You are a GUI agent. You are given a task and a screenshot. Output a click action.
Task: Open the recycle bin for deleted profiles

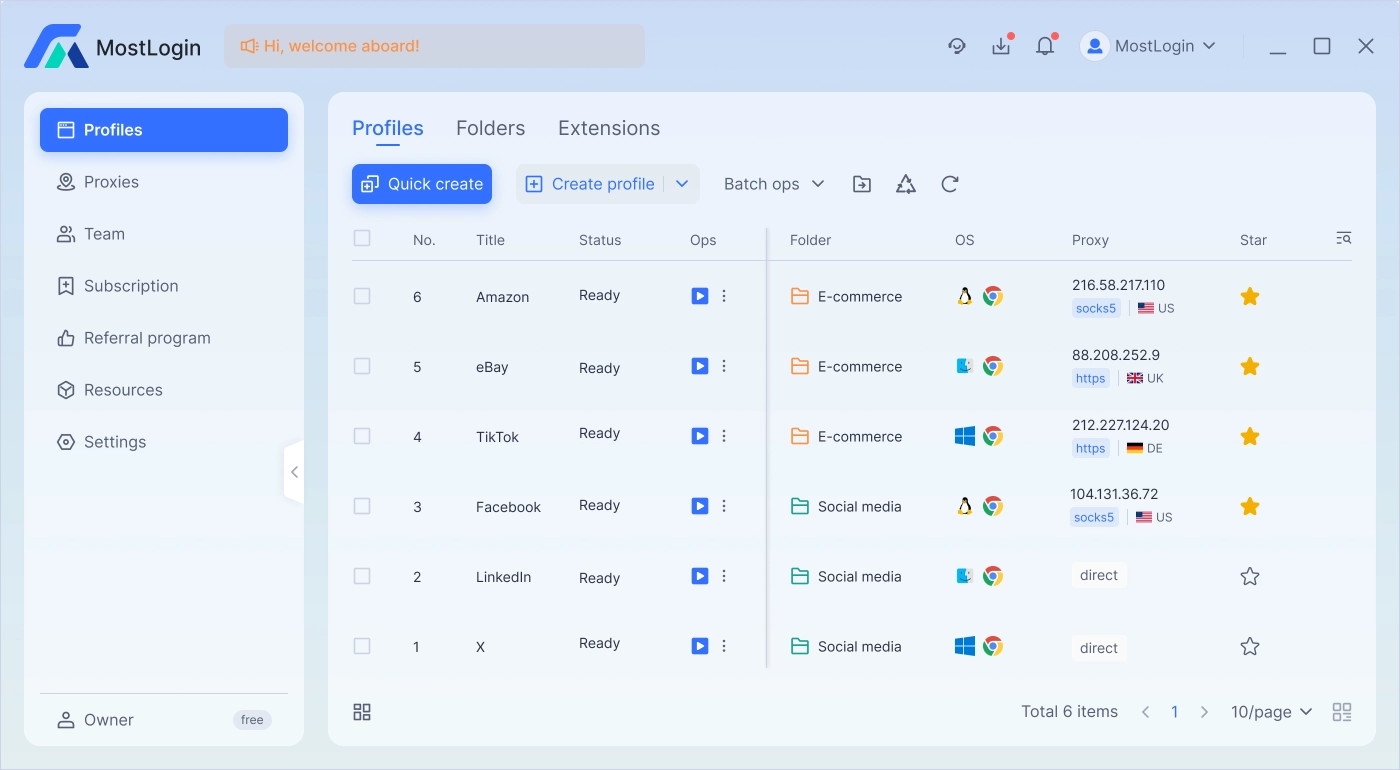pyautogui.click(x=905, y=184)
